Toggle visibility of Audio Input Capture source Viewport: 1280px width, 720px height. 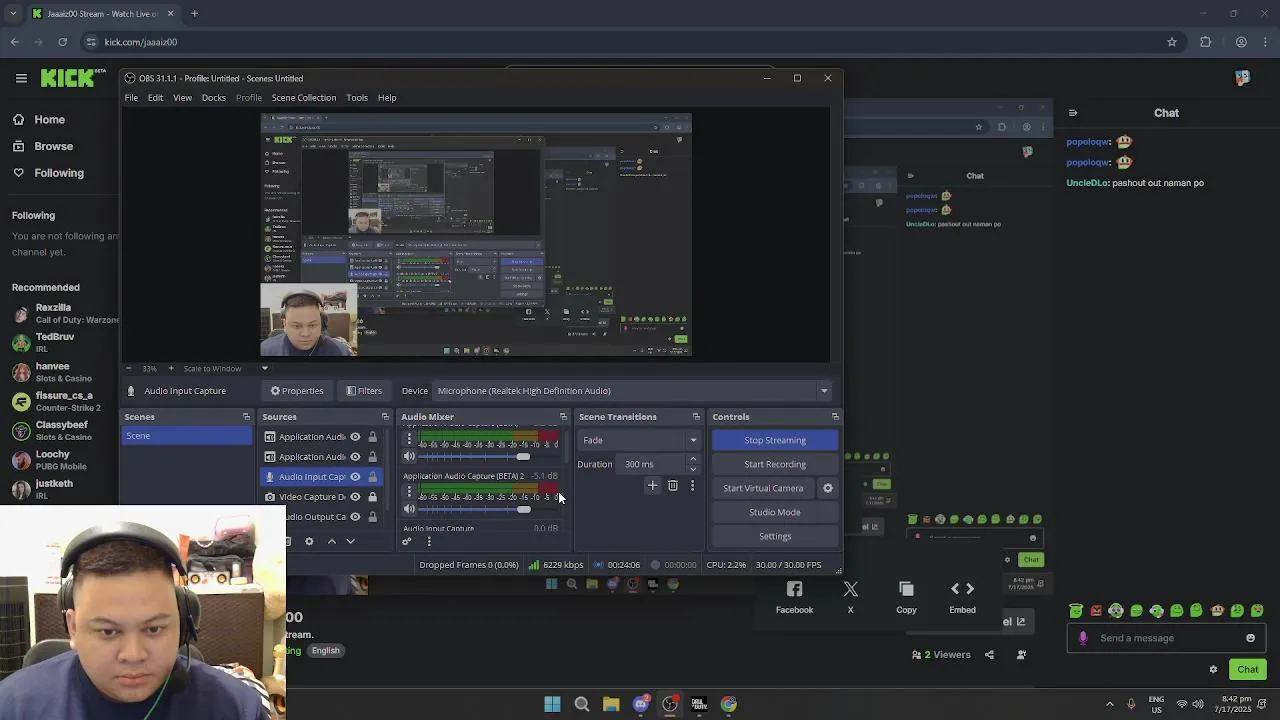tap(355, 477)
